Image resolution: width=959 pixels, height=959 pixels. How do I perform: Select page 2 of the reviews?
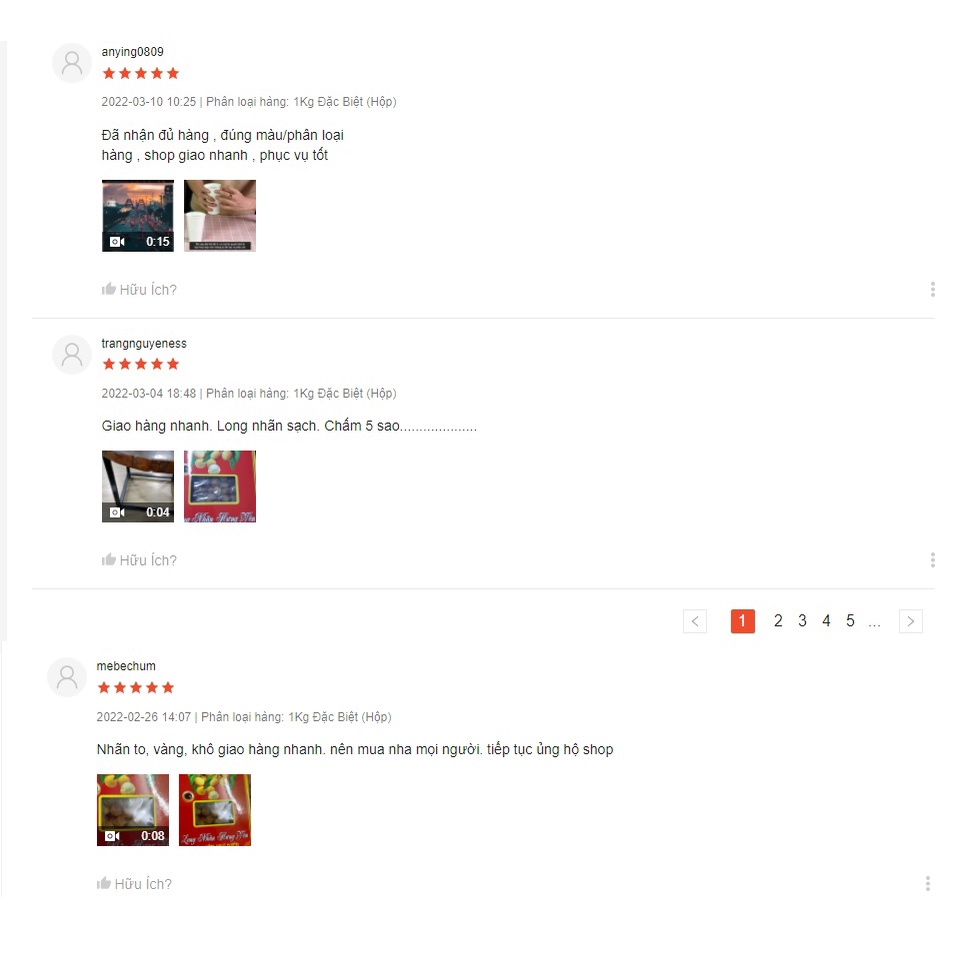click(778, 621)
